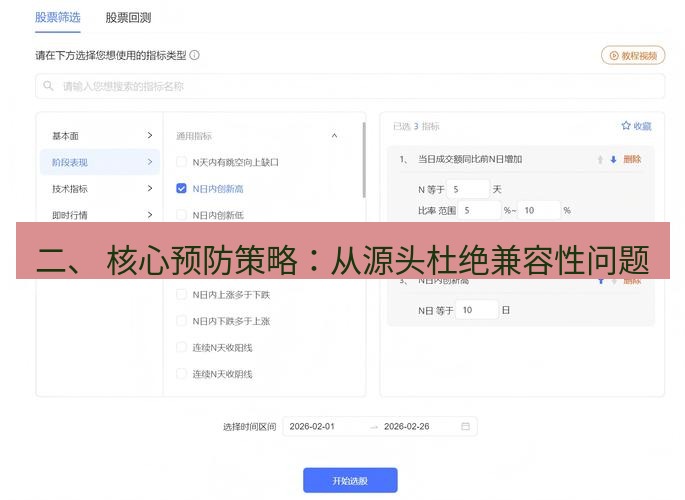Open the calendar icon in date range

pos(466,426)
